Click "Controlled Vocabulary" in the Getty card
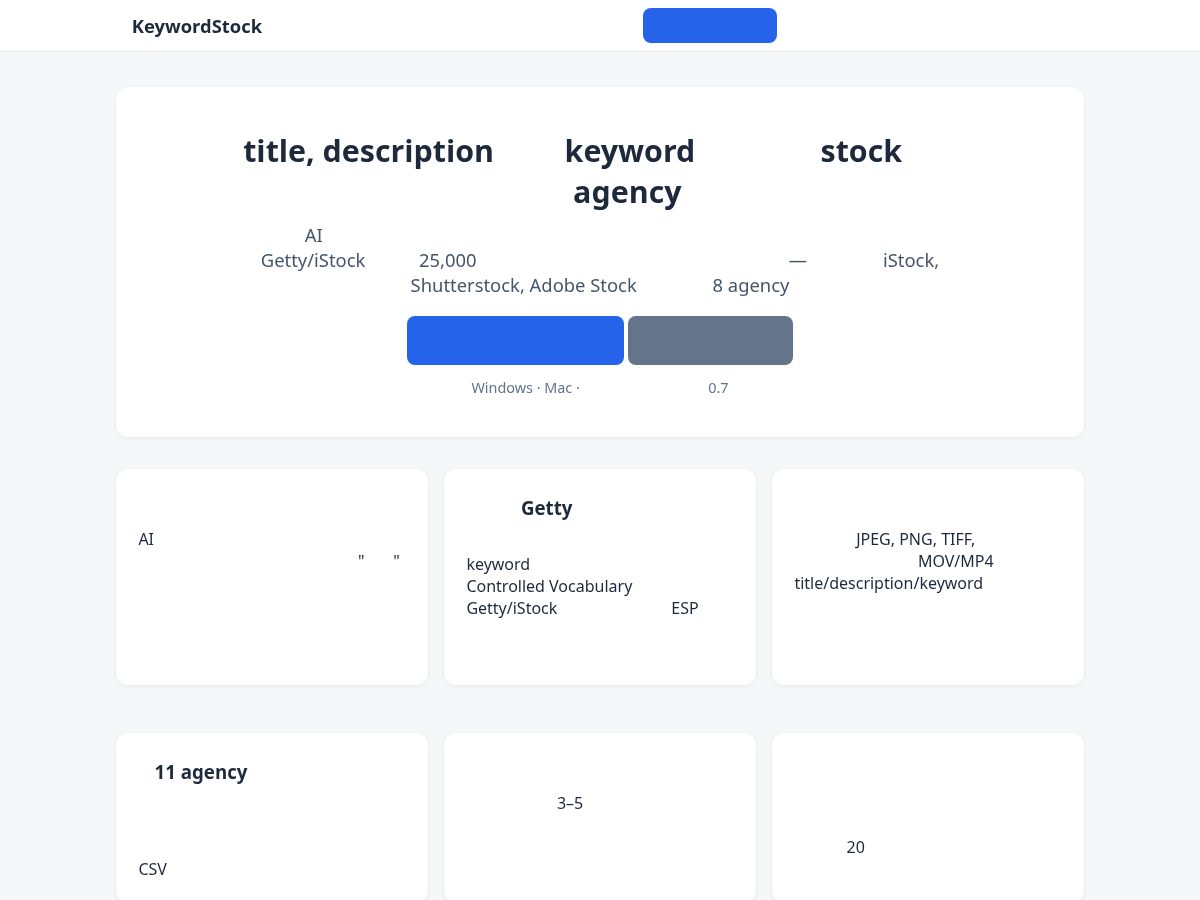This screenshot has height=900, width=1200. click(549, 586)
